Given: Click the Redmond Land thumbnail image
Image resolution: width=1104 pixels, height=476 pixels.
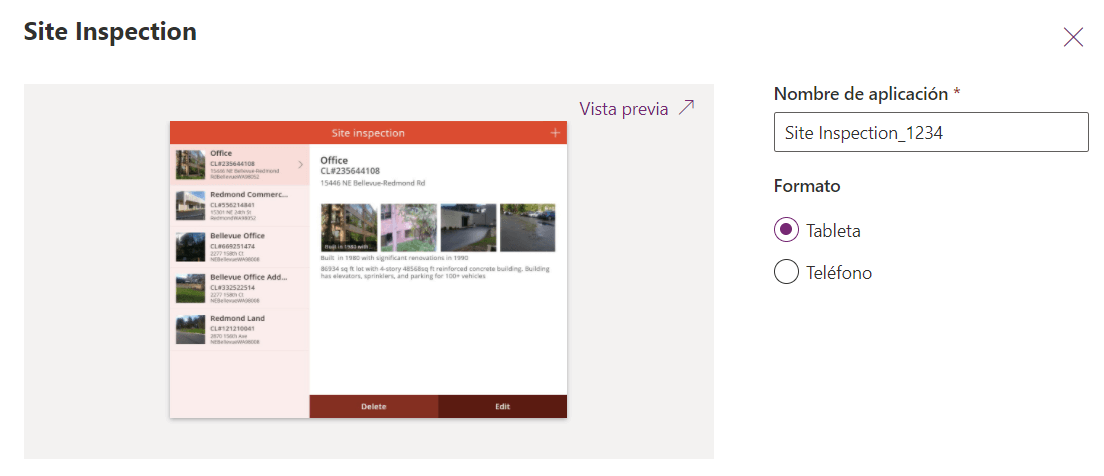Looking at the screenshot, I should click(x=190, y=329).
